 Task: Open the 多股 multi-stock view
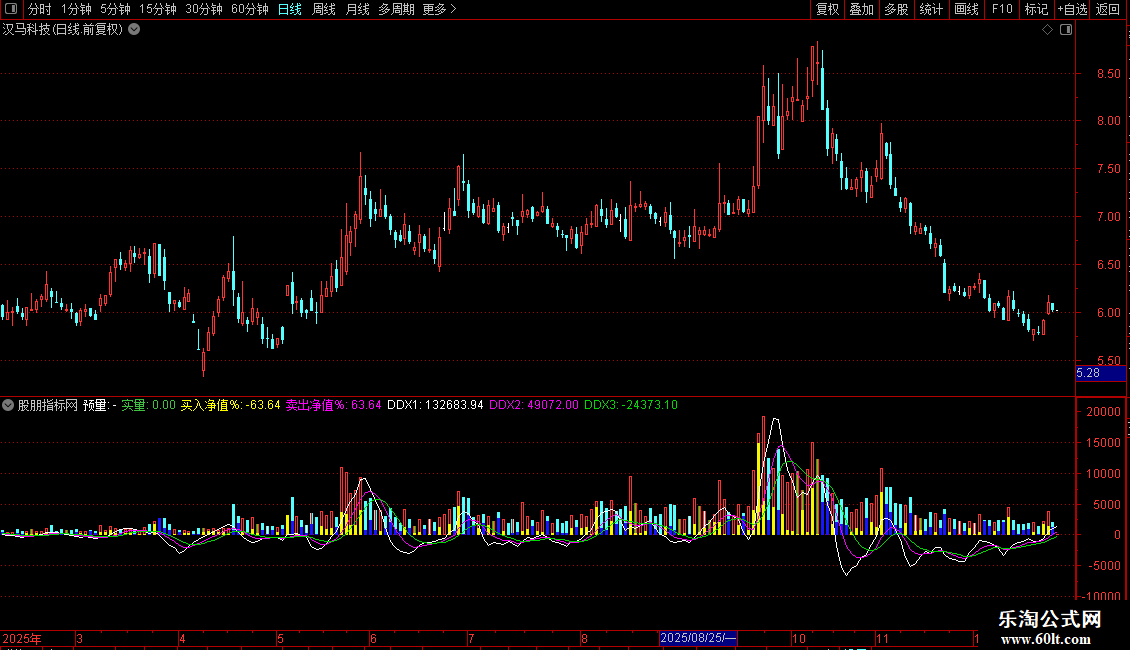[x=896, y=9]
